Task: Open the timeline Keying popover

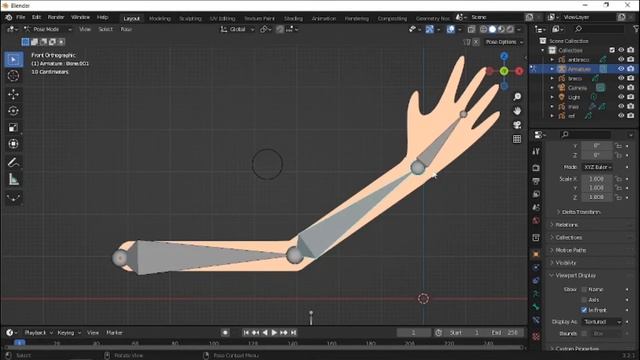Action: [69, 333]
